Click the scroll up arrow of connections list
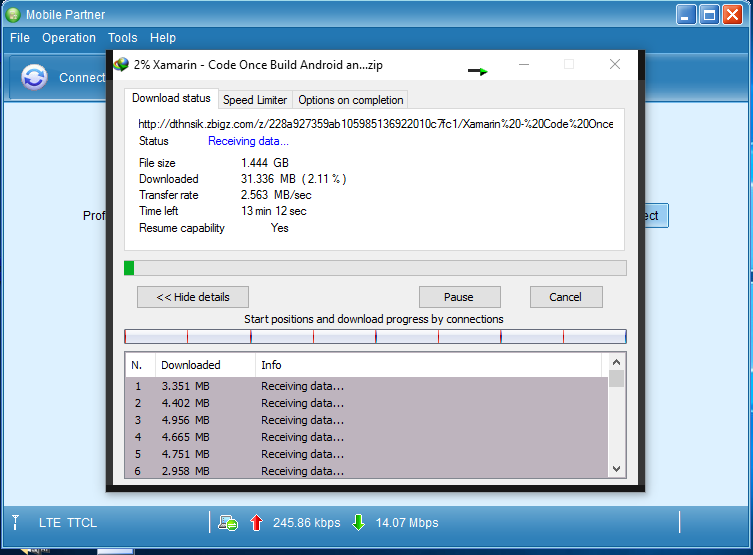The width and height of the screenshot is (753, 555). click(x=617, y=362)
